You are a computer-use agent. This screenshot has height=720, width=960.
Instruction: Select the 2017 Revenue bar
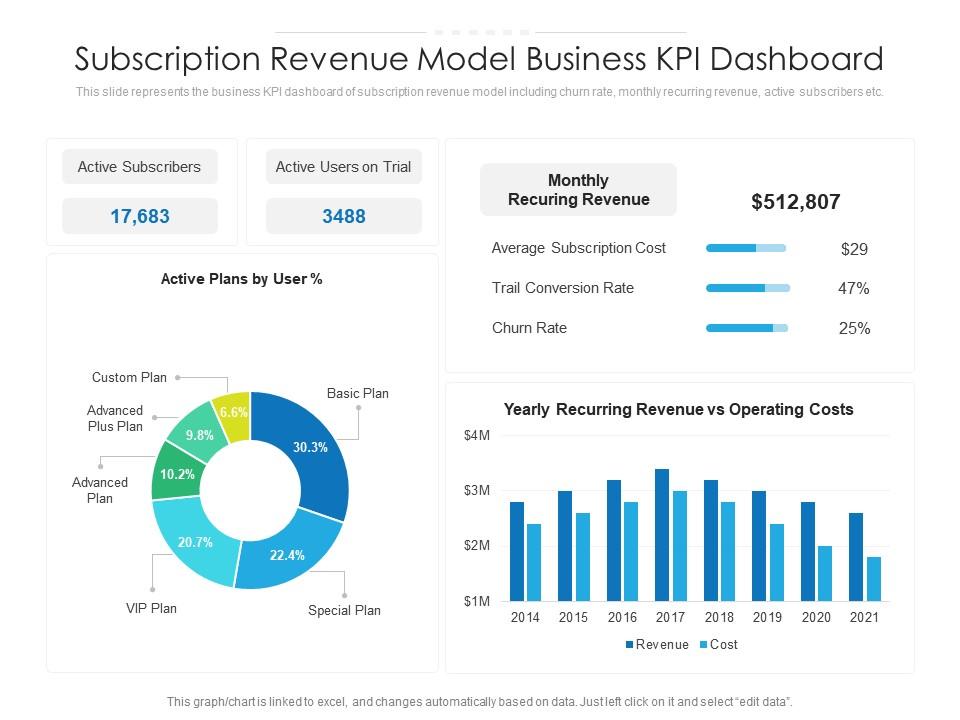[x=662, y=535]
